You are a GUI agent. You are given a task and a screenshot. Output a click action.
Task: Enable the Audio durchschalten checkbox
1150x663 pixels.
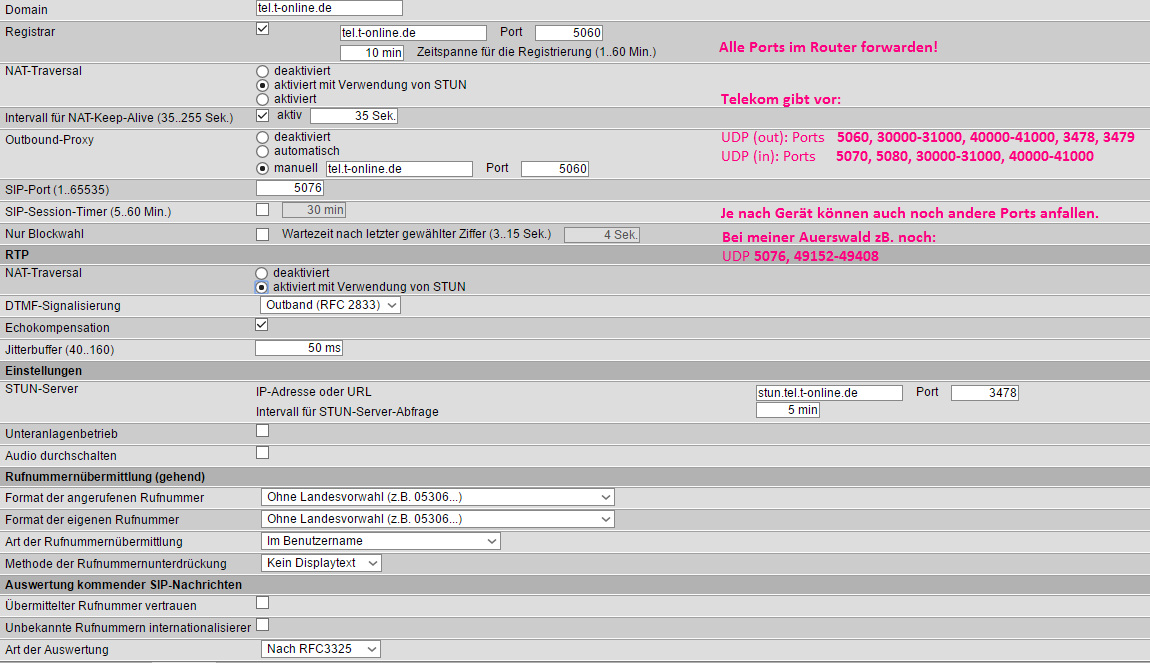pyautogui.click(x=263, y=453)
